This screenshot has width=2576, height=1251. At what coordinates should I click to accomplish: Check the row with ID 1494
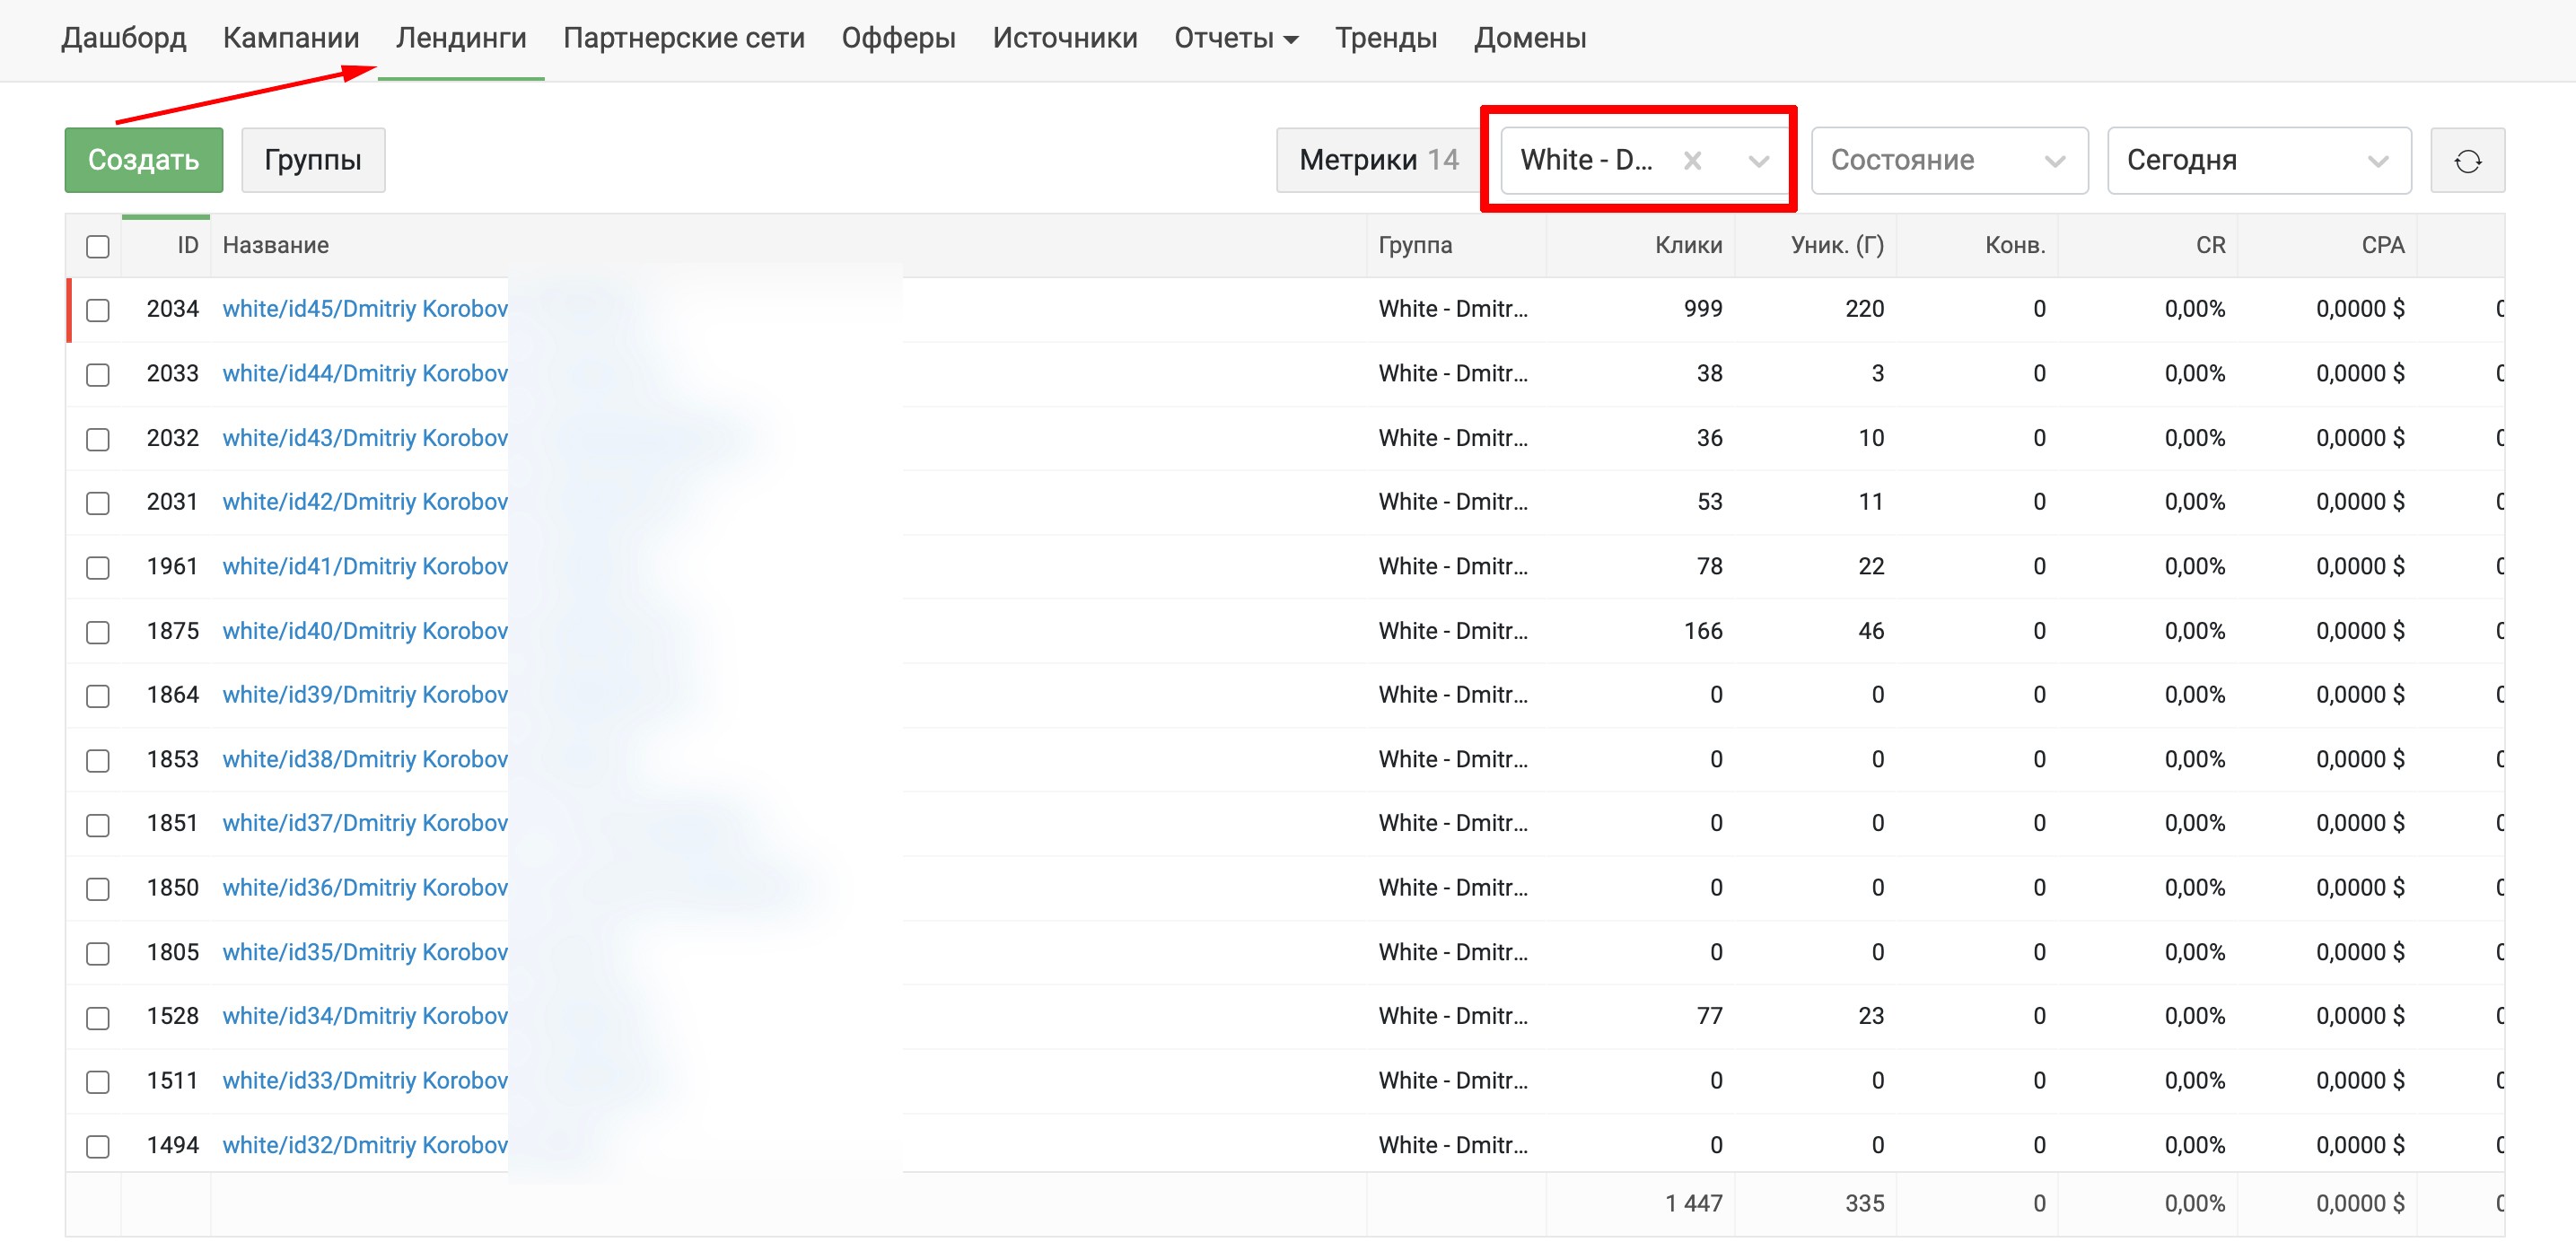[x=98, y=1146]
